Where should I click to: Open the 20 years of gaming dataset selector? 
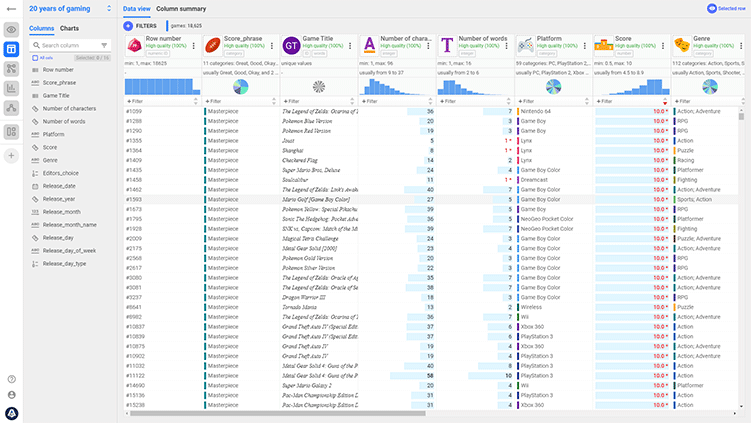[x=70, y=9]
